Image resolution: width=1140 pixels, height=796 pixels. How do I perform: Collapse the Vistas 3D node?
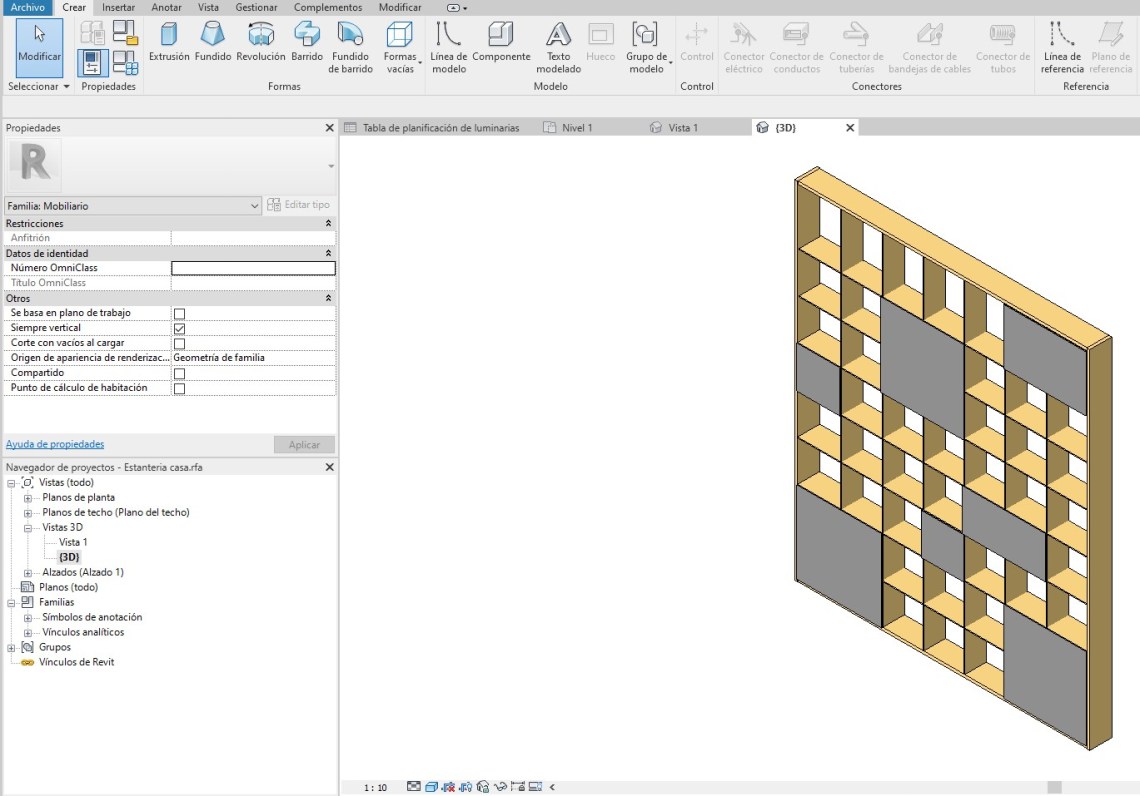28,528
